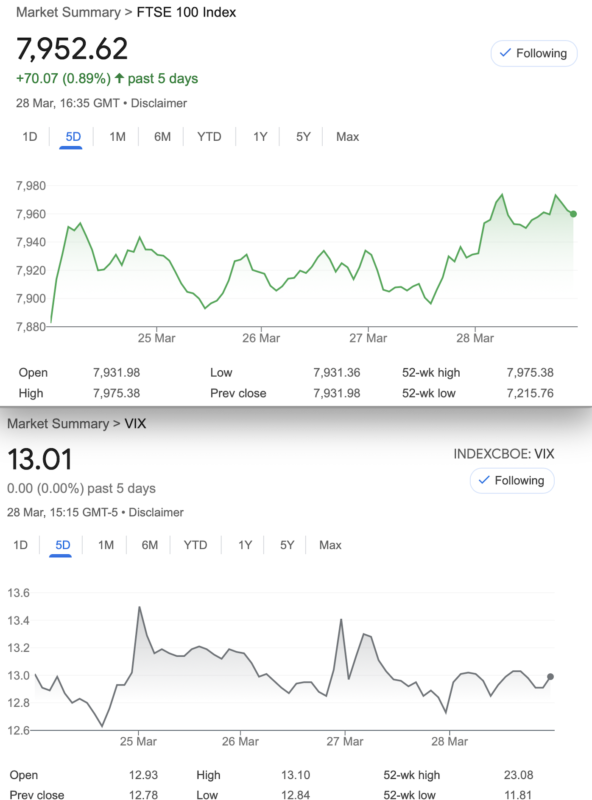
Task: Click the 13.6 label on VIX y-axis
Action: tap(18, 593)
